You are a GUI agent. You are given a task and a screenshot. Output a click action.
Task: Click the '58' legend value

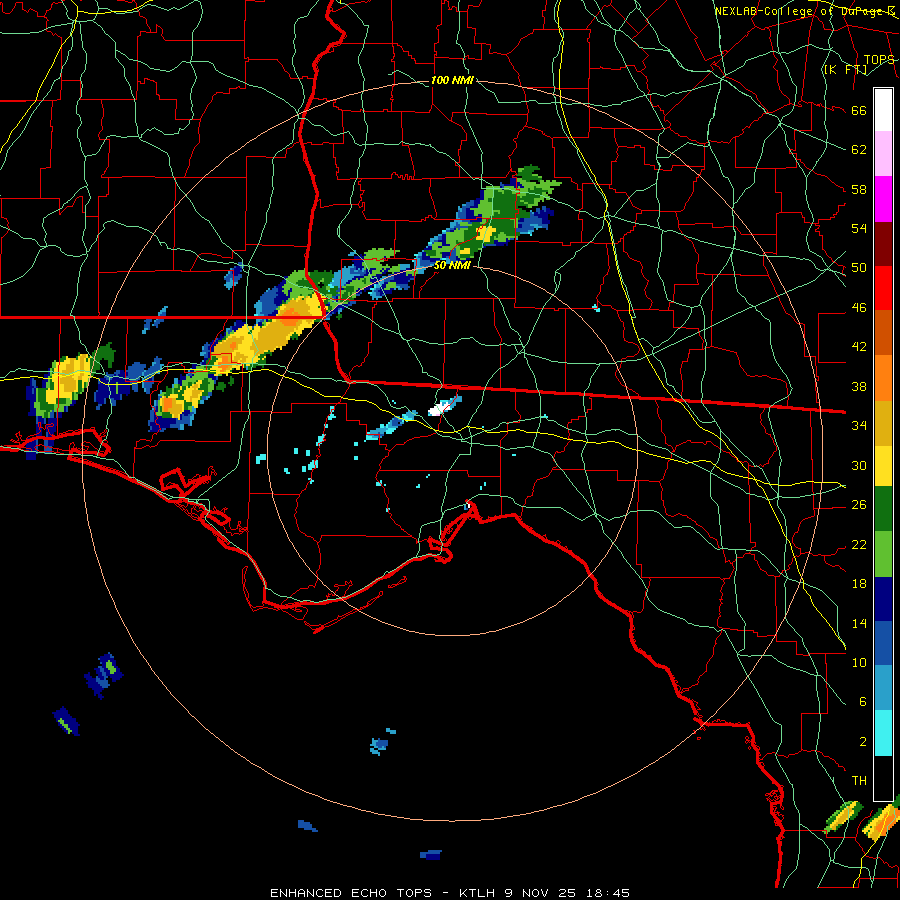point(859,189)
